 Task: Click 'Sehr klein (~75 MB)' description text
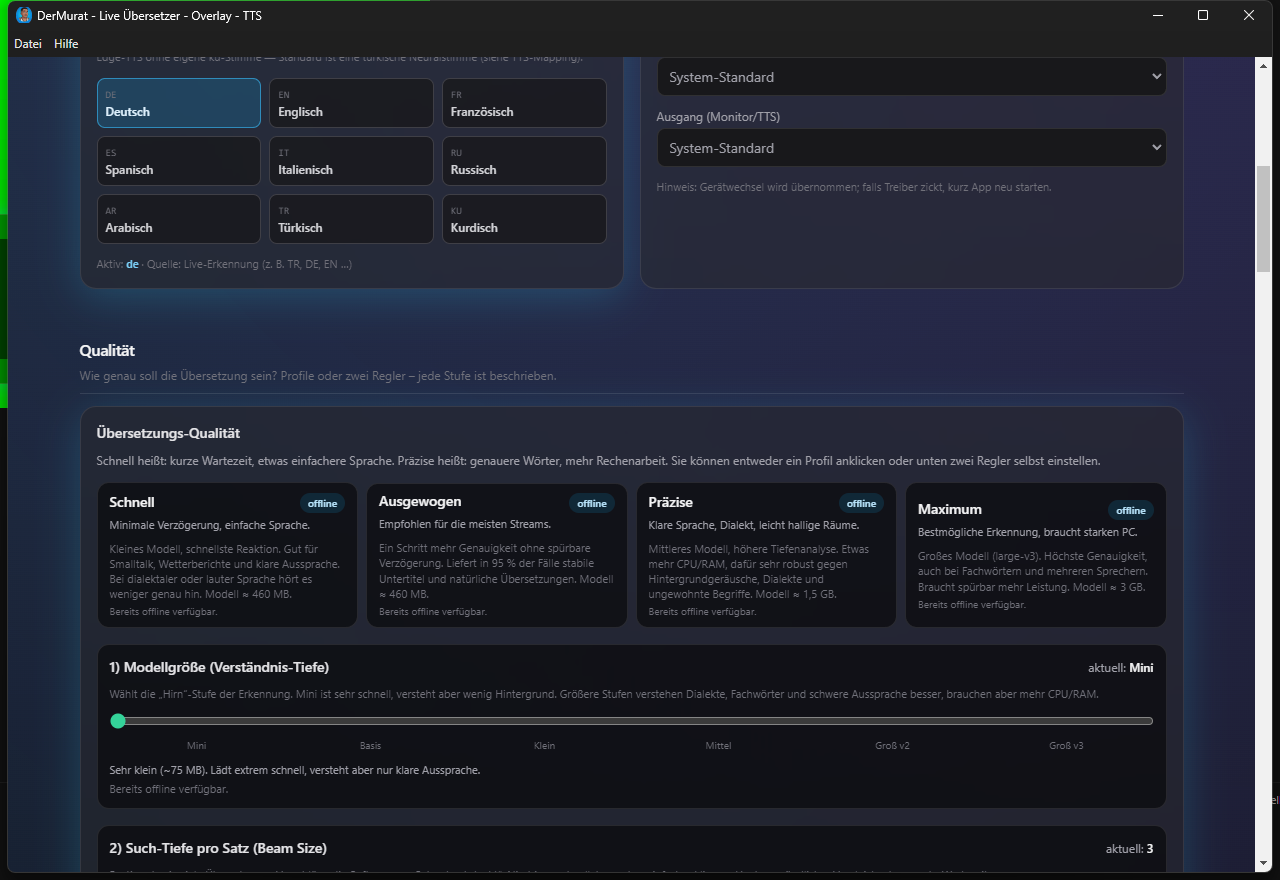coord(295,770)
